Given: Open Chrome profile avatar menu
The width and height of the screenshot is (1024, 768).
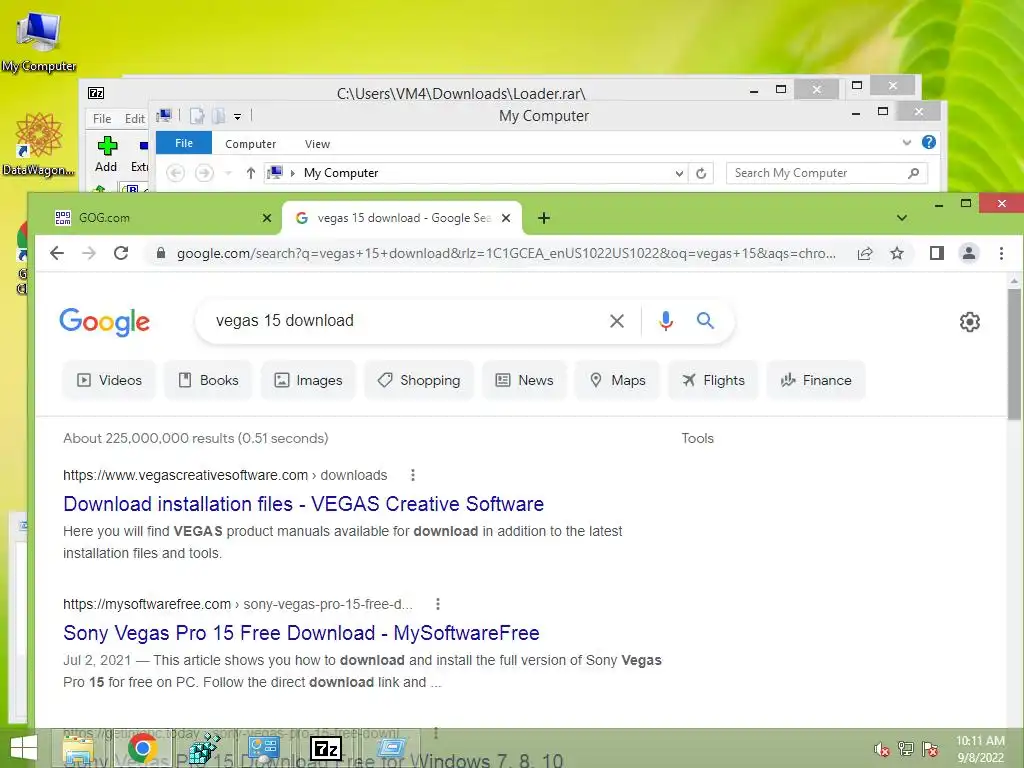Looking at the screenshot, I should click(x=969, y=253).
